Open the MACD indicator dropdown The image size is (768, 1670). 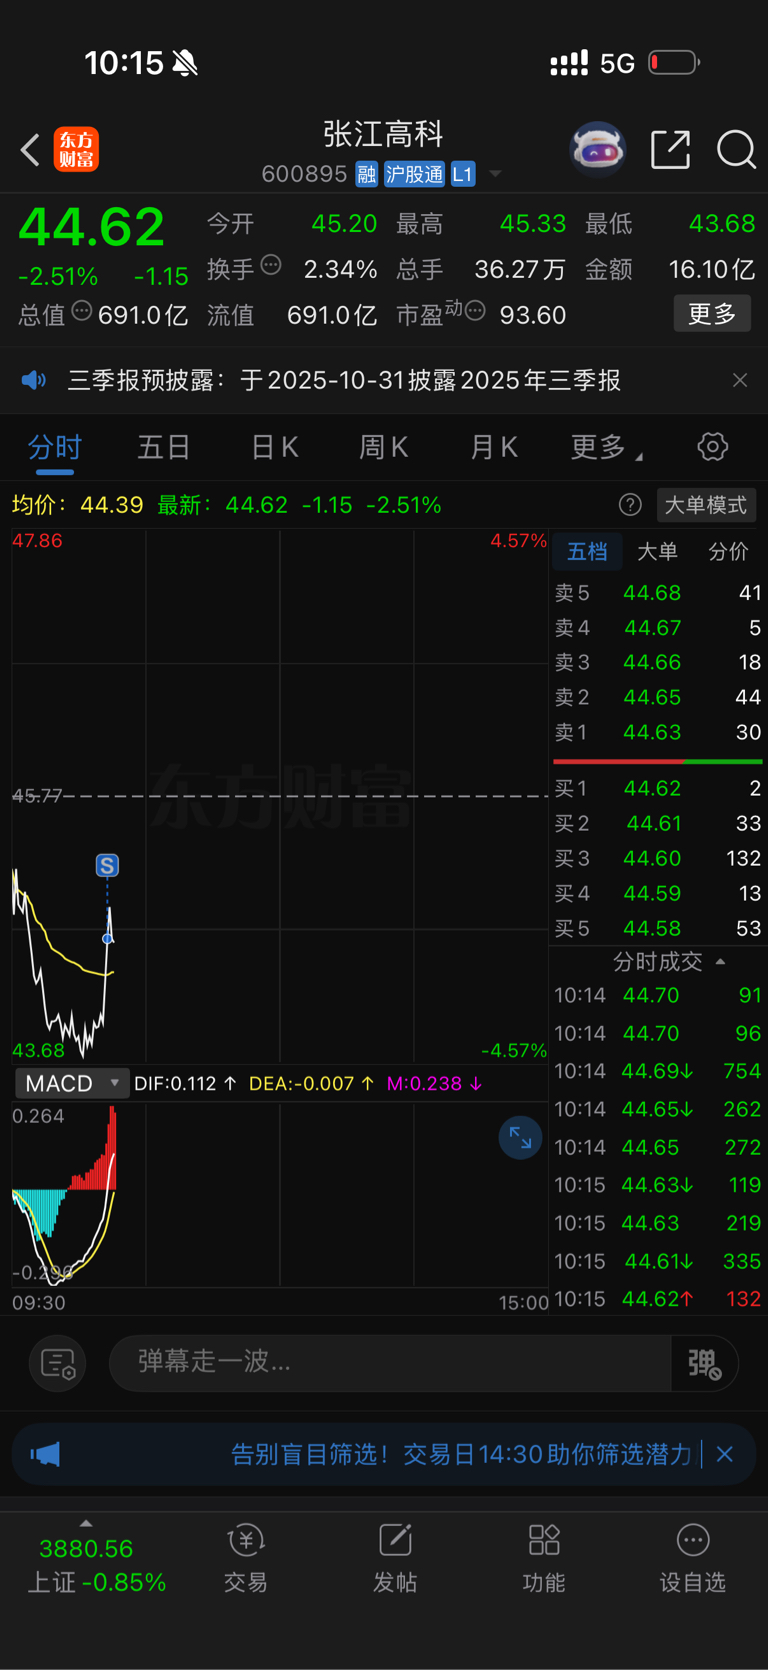click(72, 1083)
